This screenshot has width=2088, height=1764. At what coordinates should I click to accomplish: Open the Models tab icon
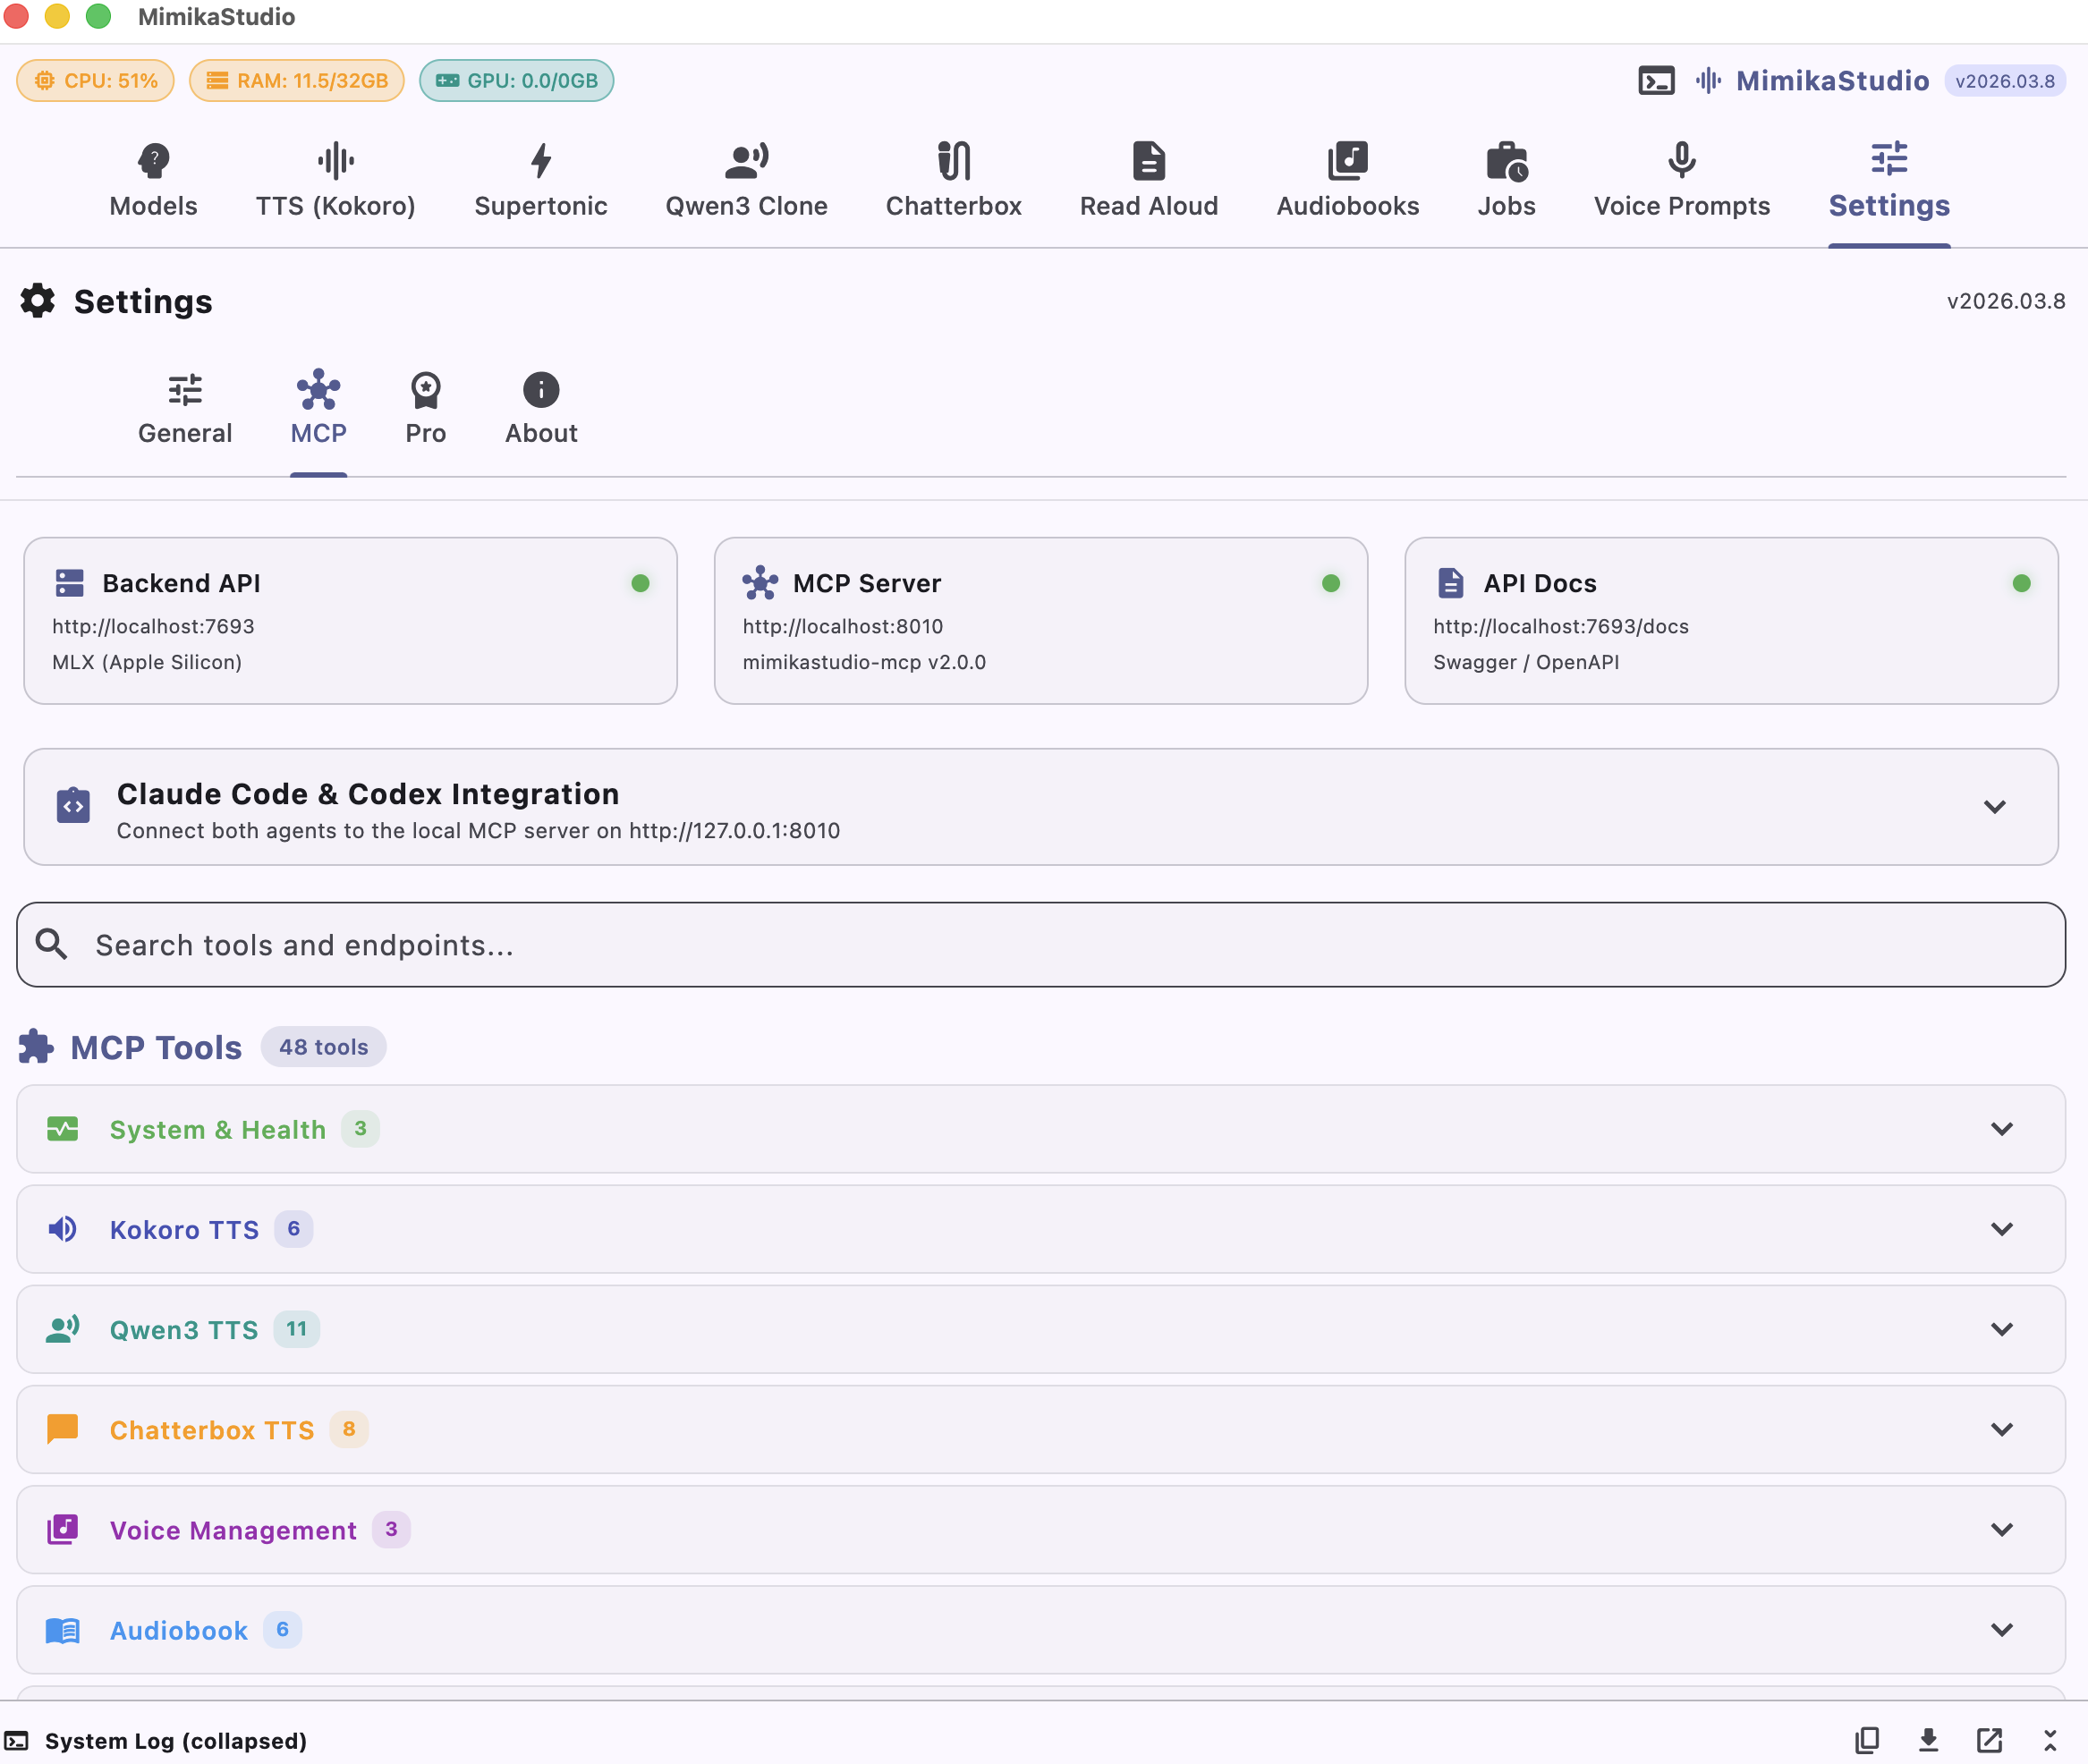[x=153, y=160]
